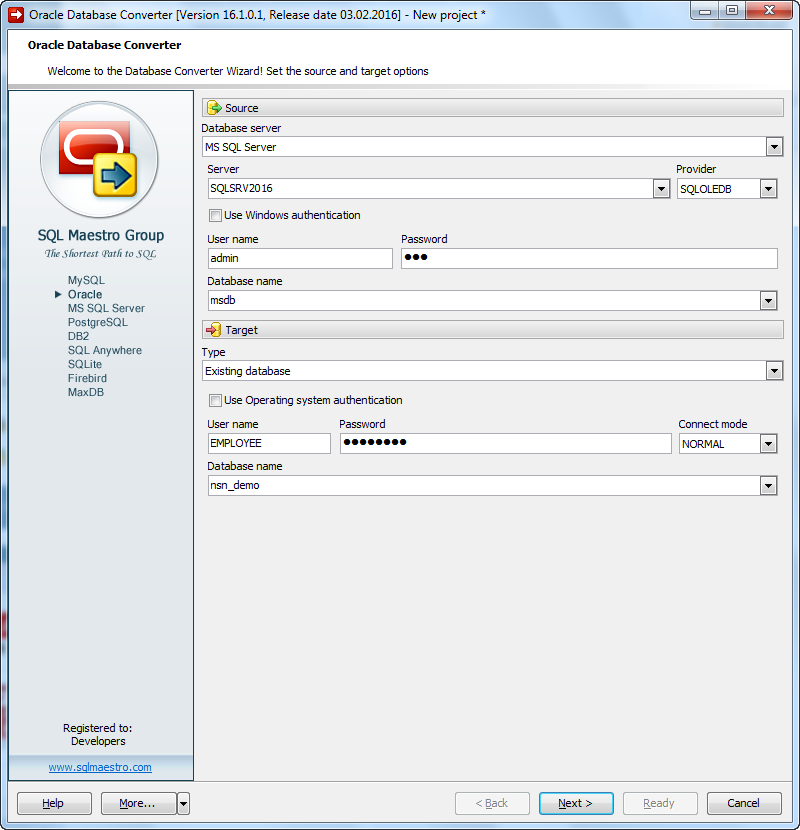This screenshot has height=830, width=800.
Task: Select Firebird from the database list
Action: pos(87,378)
